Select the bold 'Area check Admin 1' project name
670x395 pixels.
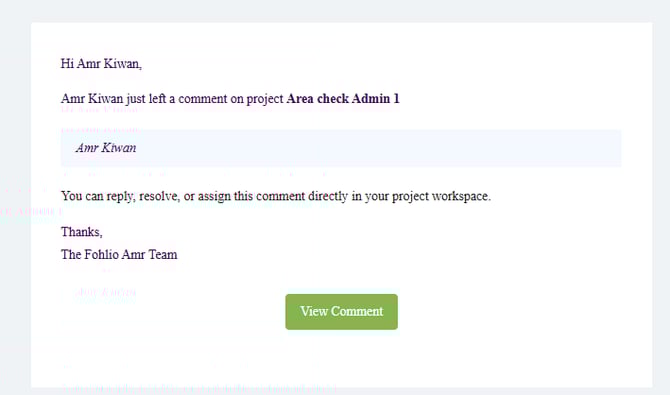343,99
